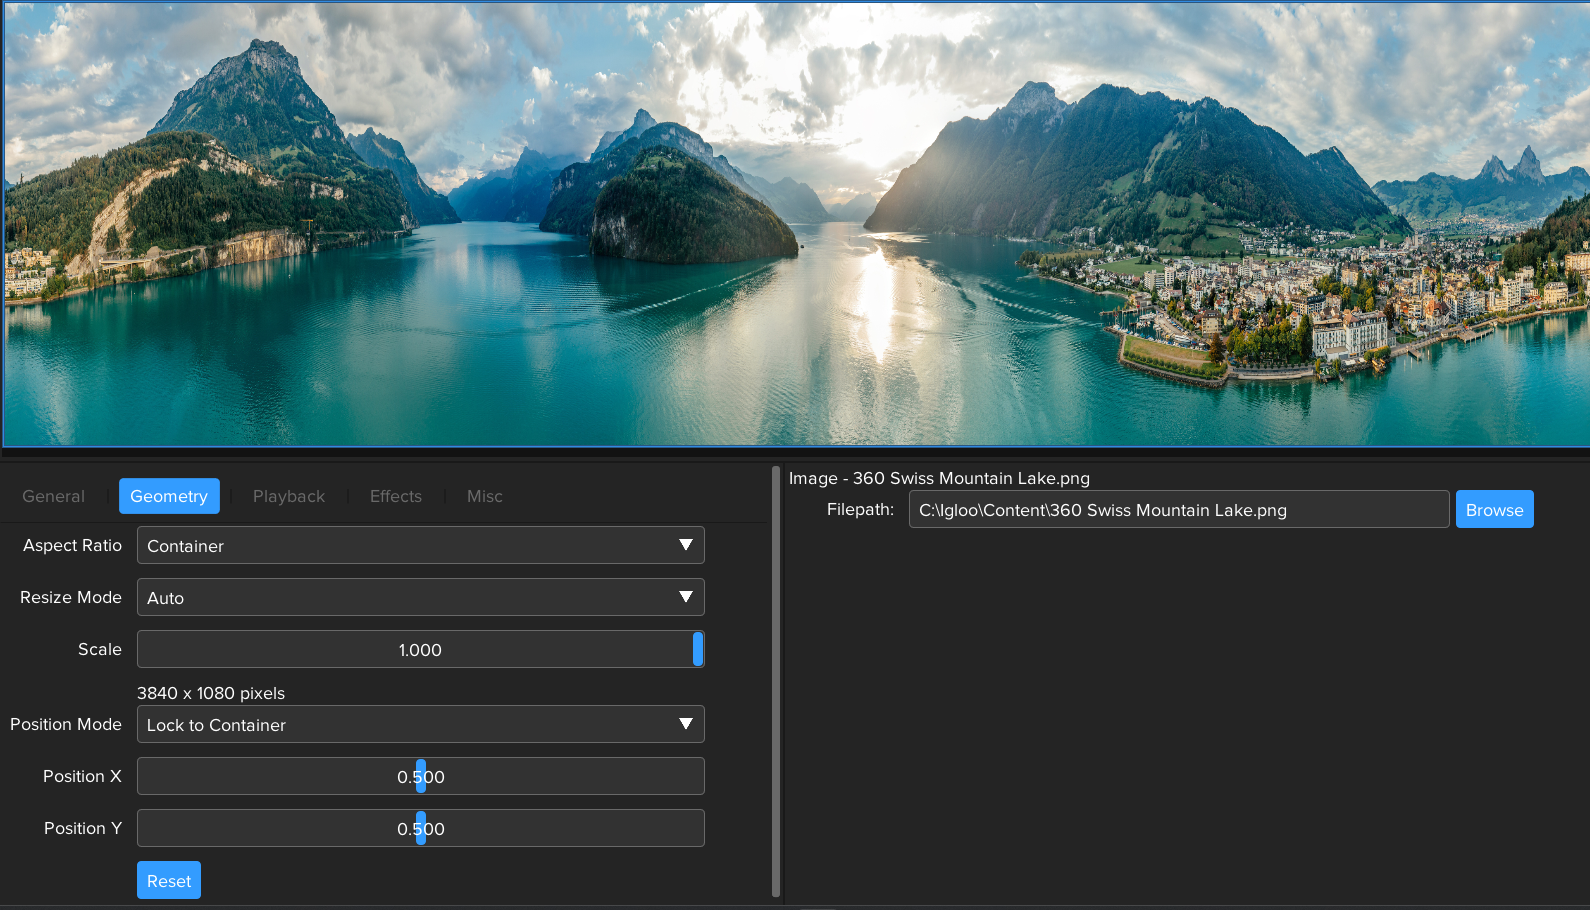The height and width of the screenshot is (910, 1590).
Task: Click into the Filepath text field
Action: (x=1177, y=509)
